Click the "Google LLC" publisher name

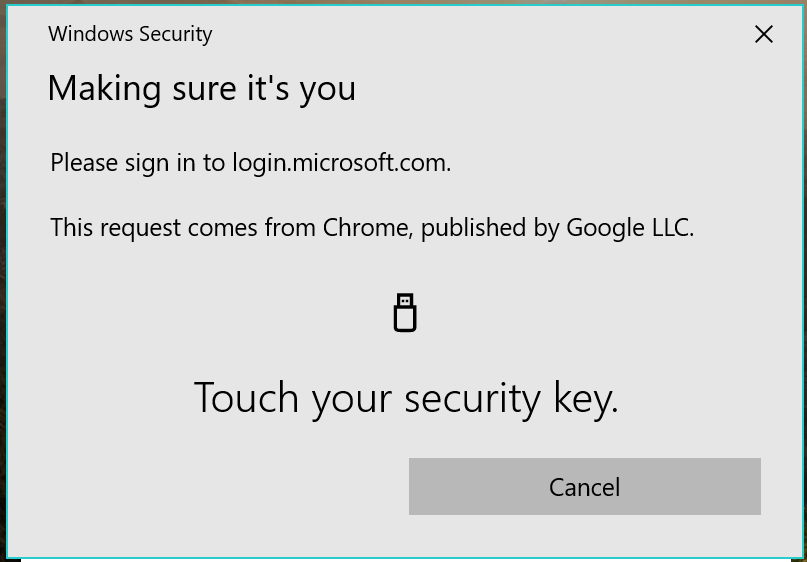(x=627, y=228)
